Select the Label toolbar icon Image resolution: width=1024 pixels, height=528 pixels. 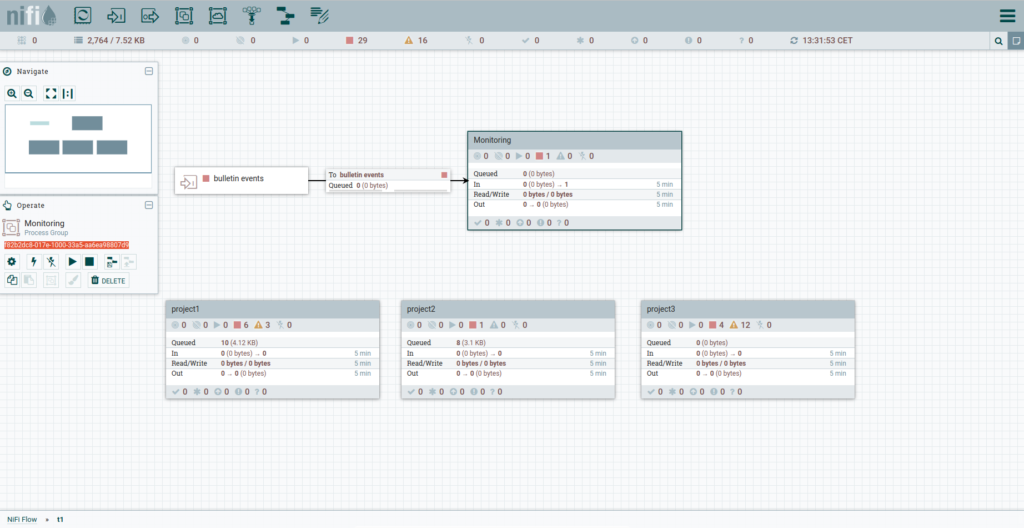319,15
